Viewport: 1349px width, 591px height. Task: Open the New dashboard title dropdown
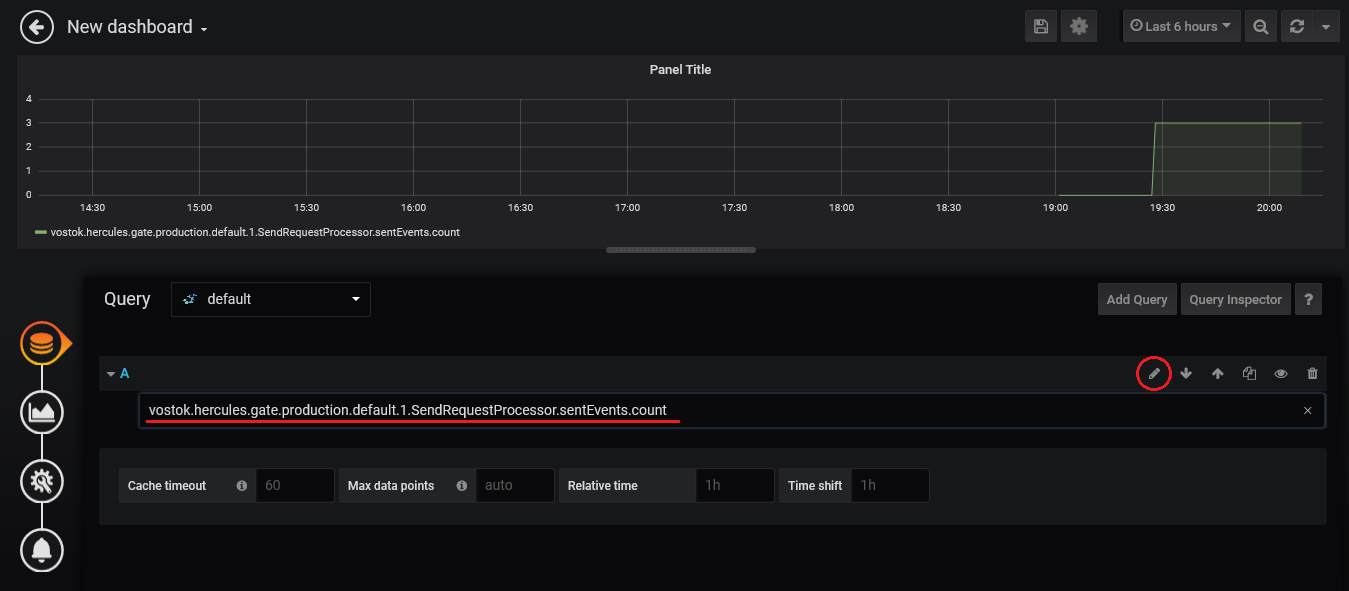[x=137, y=27]
